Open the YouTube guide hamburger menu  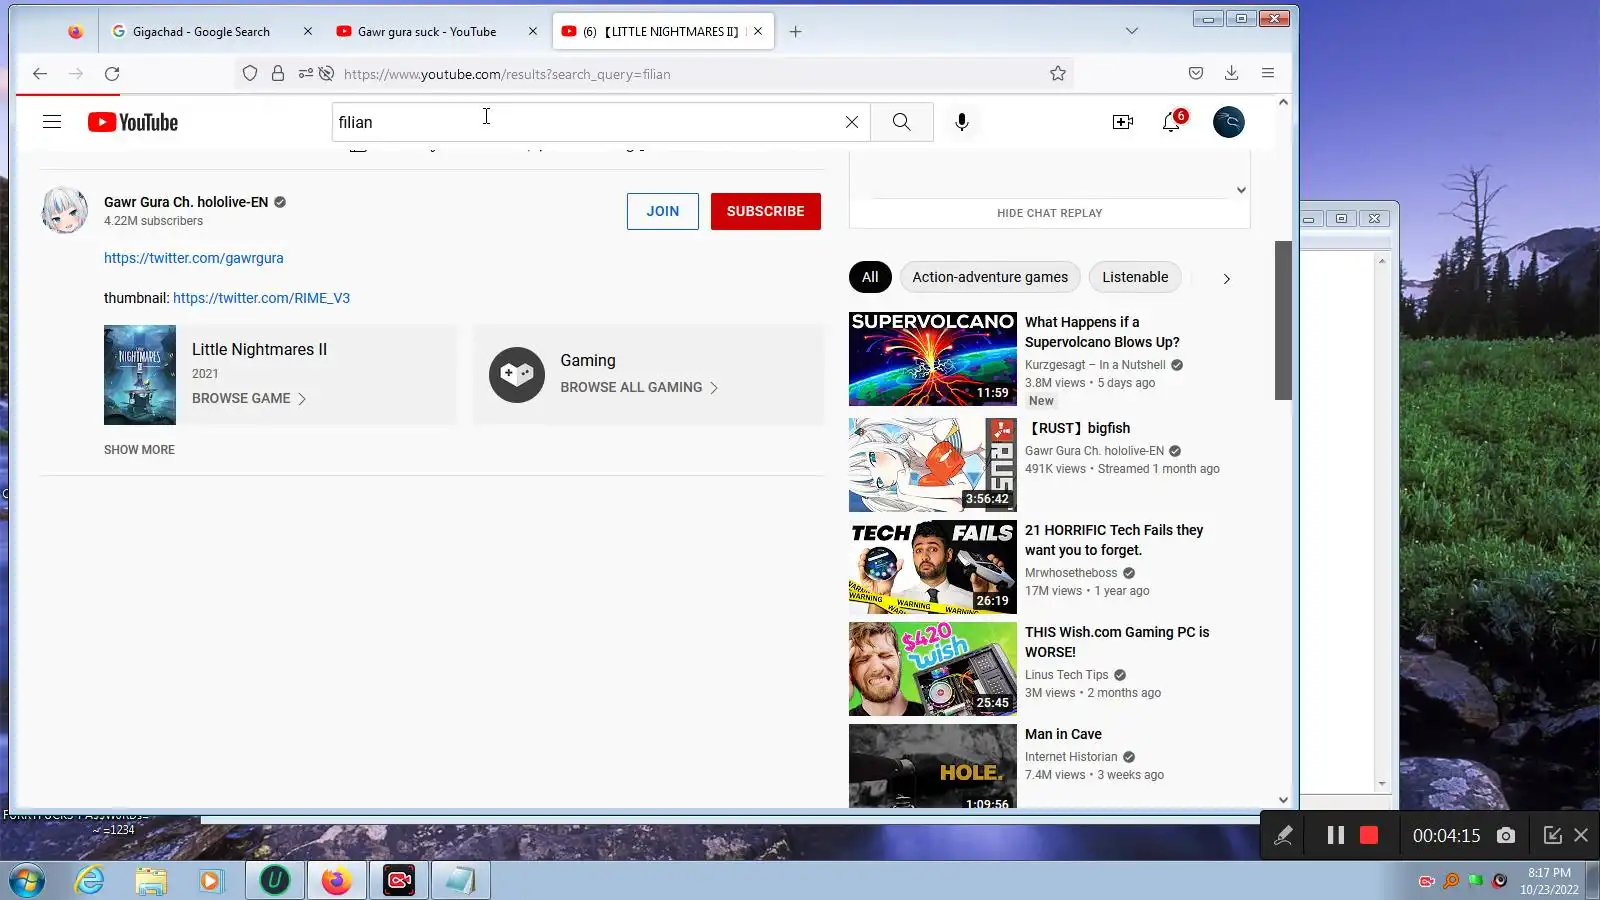click(52, 122)
